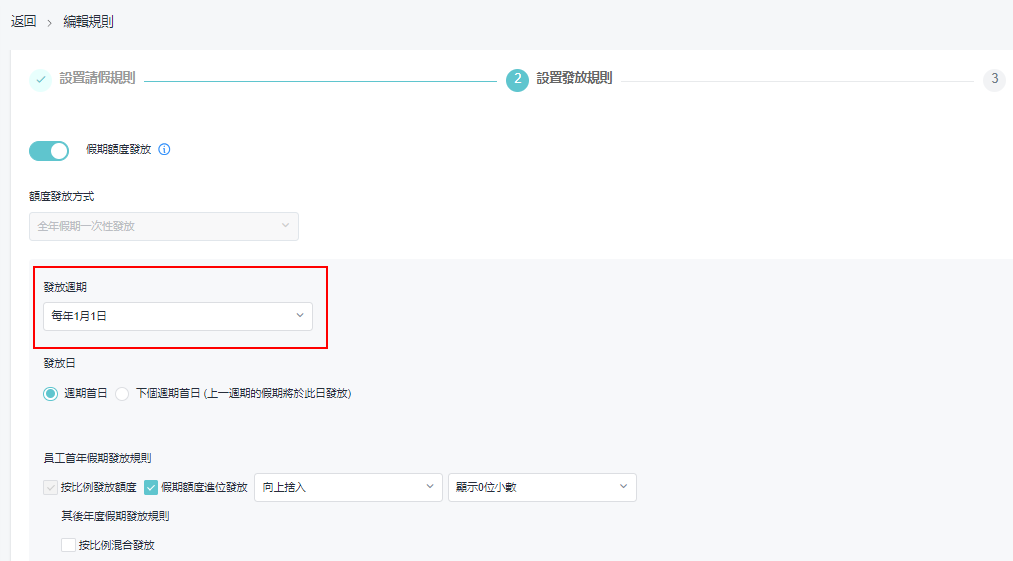
Task: Open the 發放週期 dropdown showing 每年1月1日
Action: (x=178, y=316)
